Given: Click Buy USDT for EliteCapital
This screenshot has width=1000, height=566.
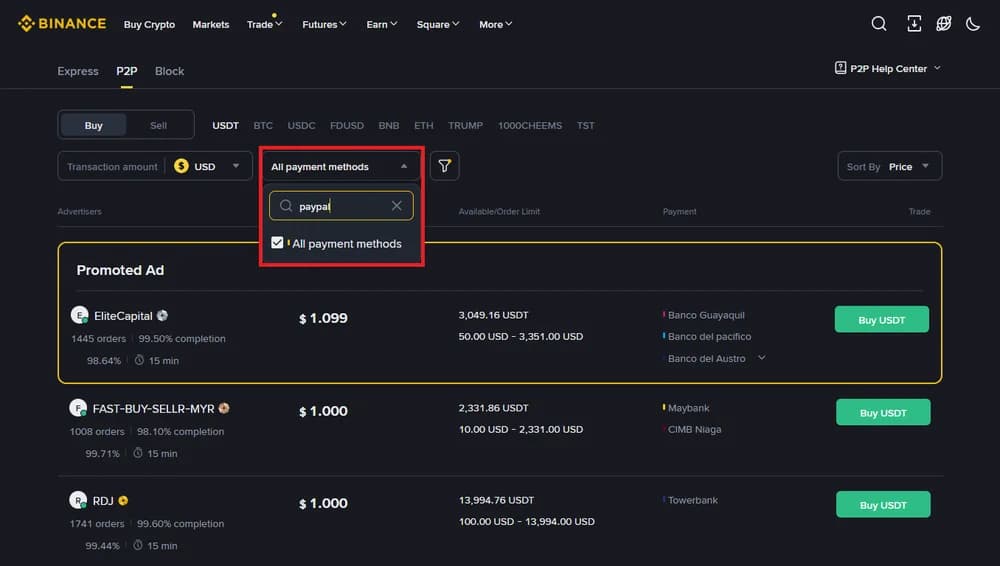Looking at the screenshot, I should tap(881, 319).
